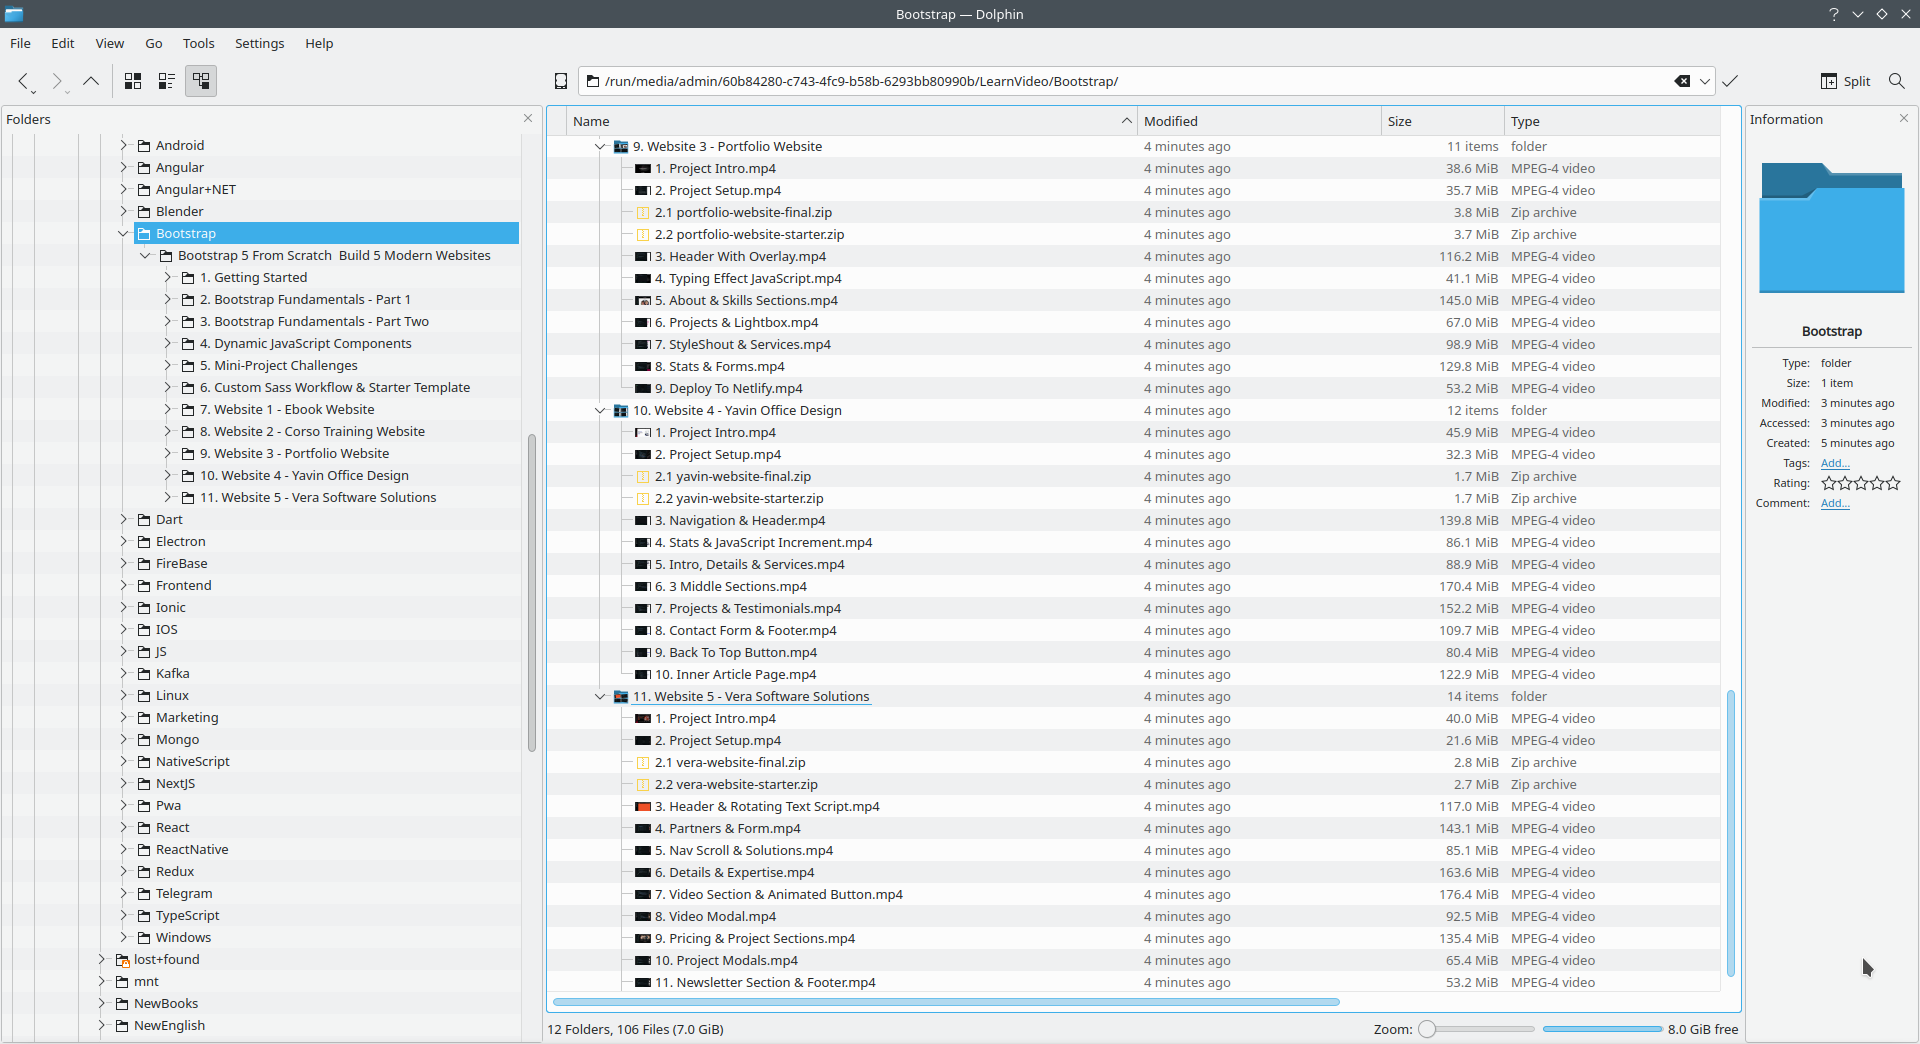Click the lost+found folder icon in the tree
The height and width of the screenshot is (1044, 1920).
(x=122, y=960)
